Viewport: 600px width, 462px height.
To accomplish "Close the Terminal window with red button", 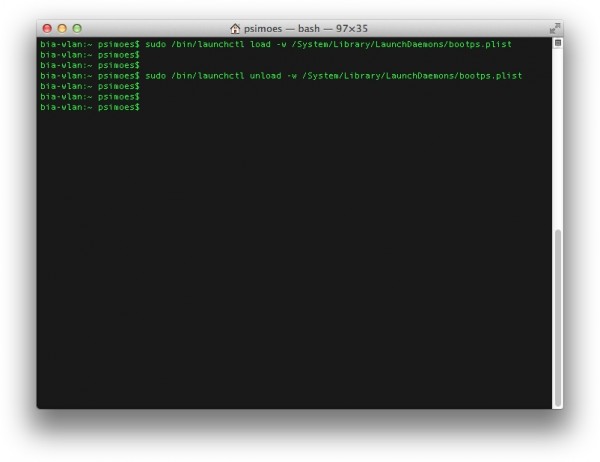I will (47, 28).
